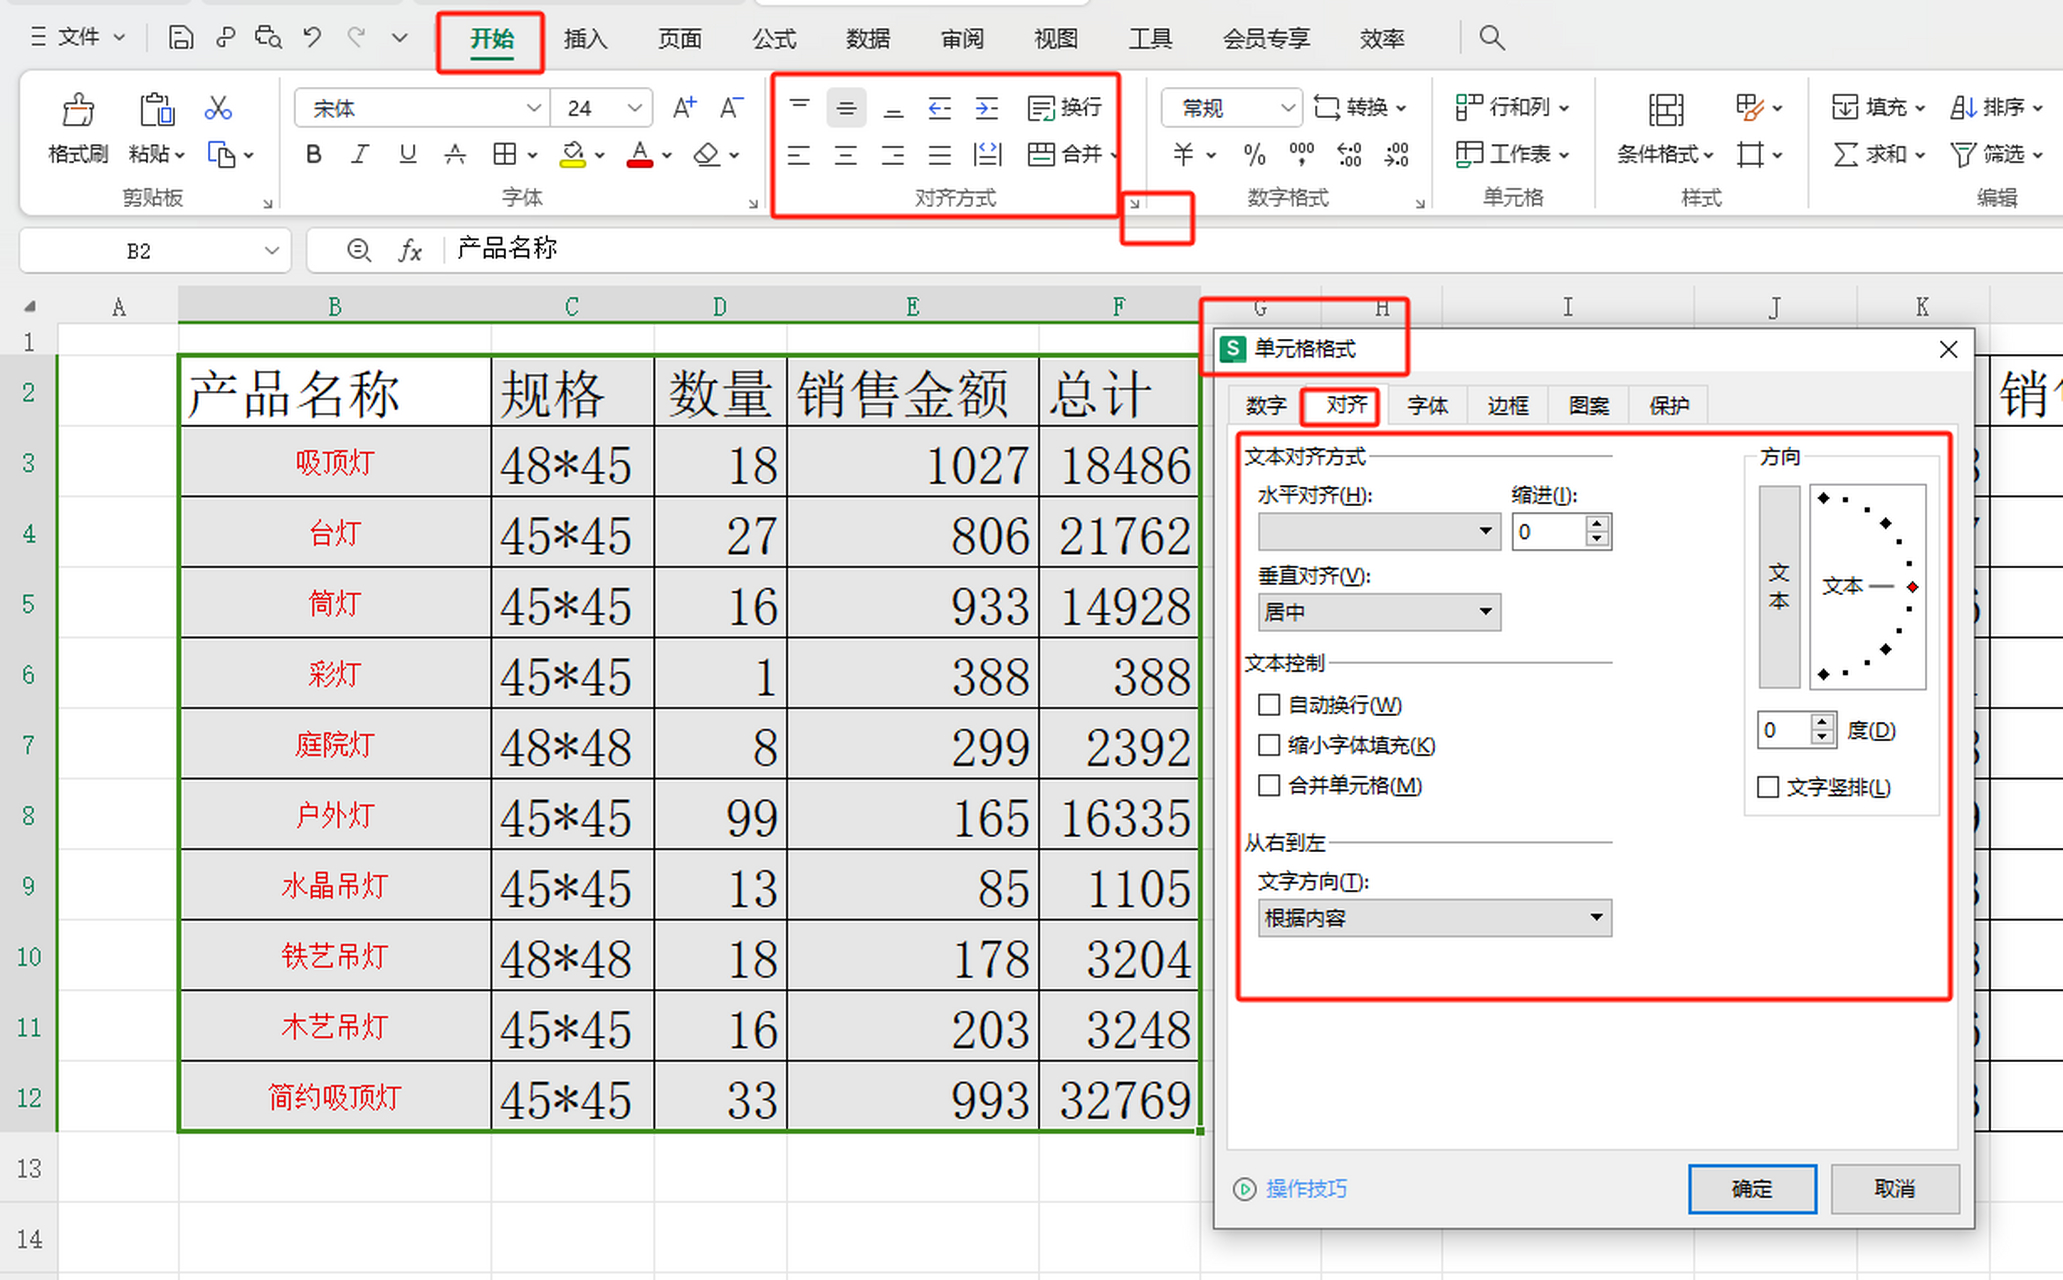The image size is (2063, 1280).
Task: Expand the font size dropdown showing 24
Action: click(634, 107)
